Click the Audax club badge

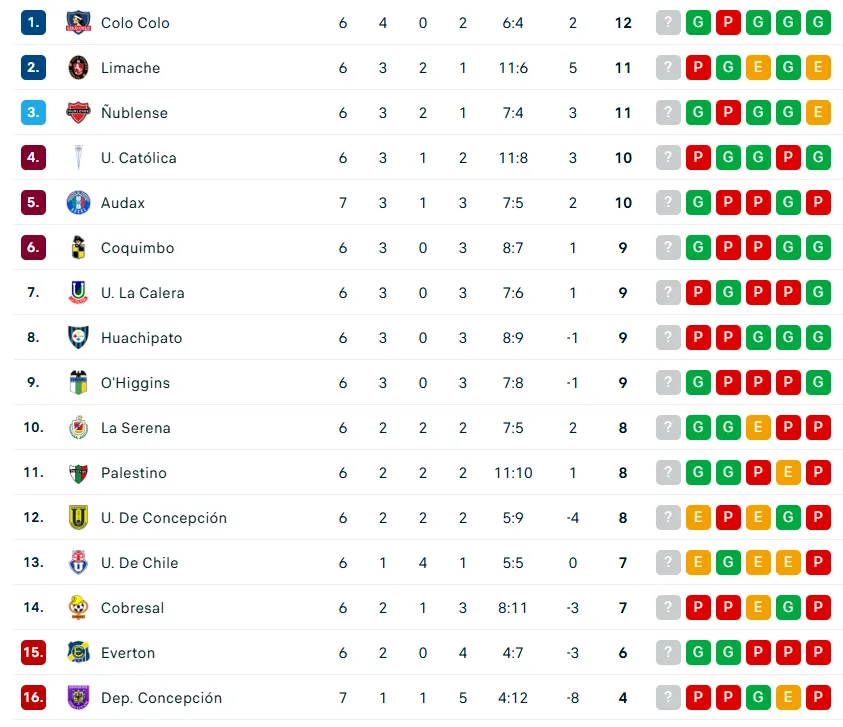click(x=77, y=202)
